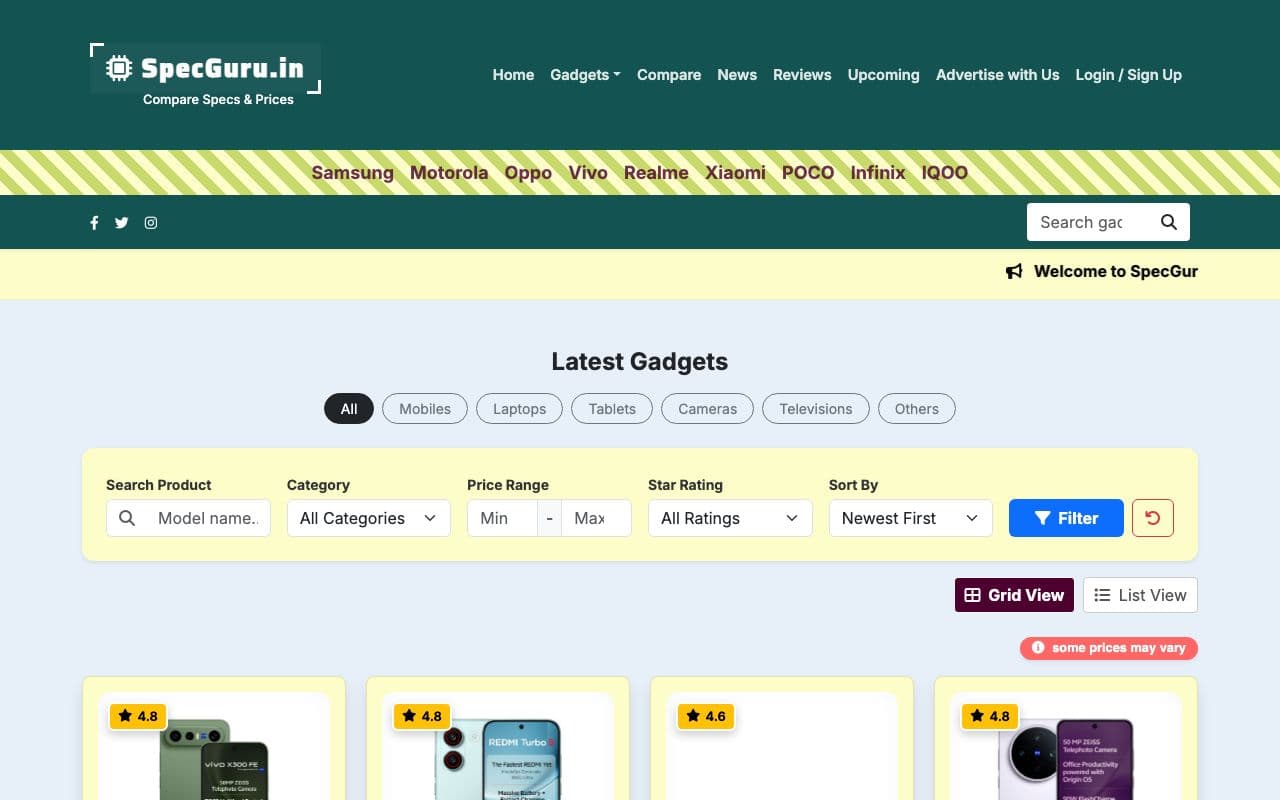Open the Vivo brand link
The width and height of the screenshot is (1280, 800).
pos(588,172)
